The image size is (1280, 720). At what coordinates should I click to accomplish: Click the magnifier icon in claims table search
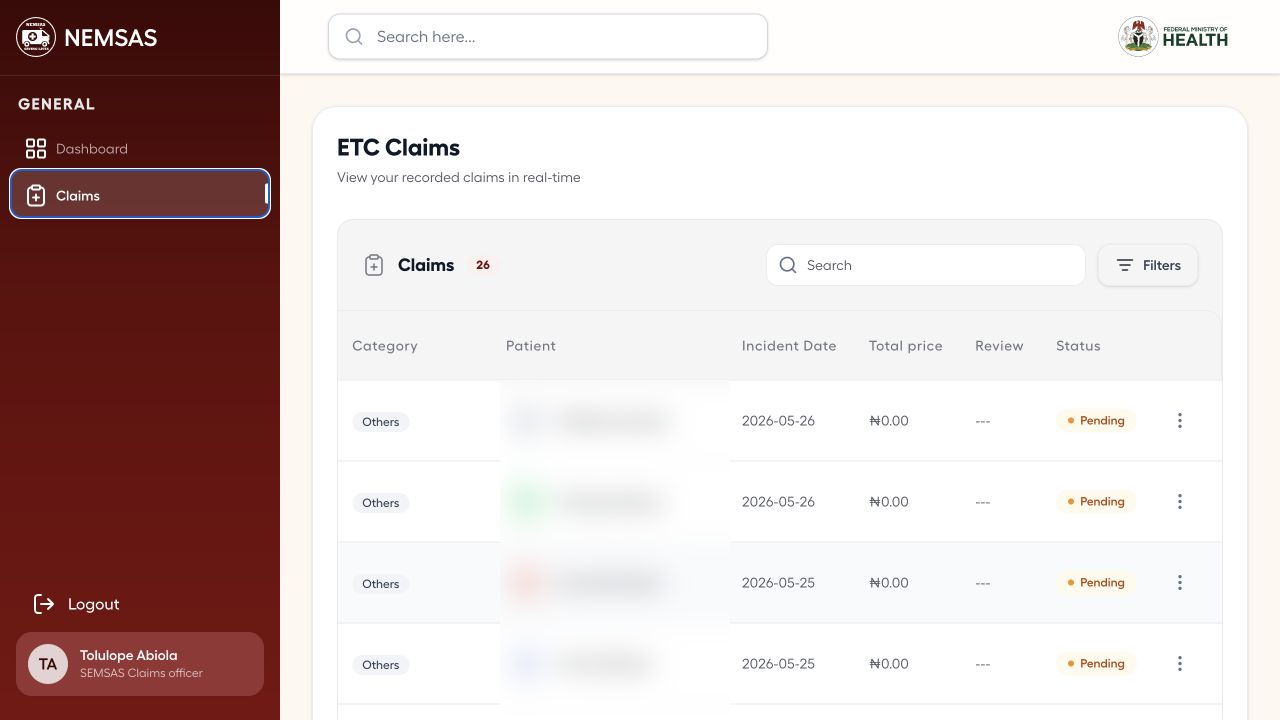click(x=788, y=265)
